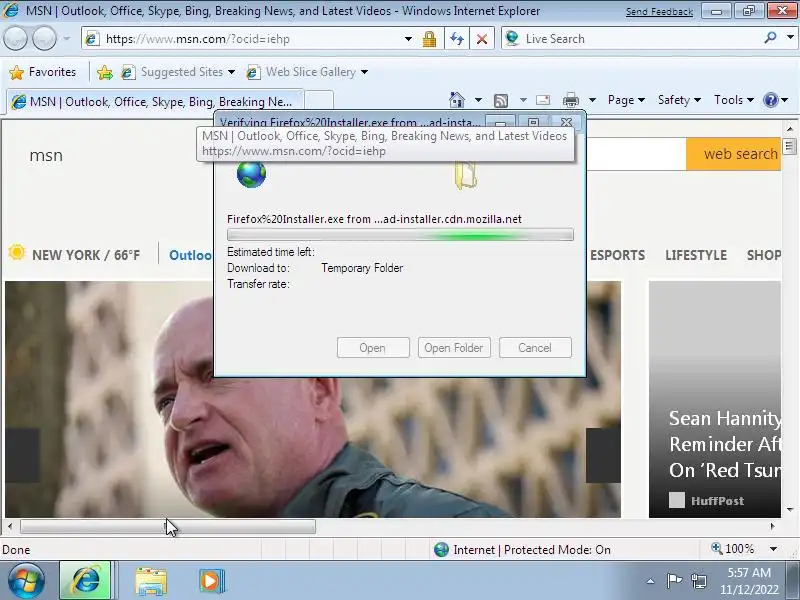The height and width of the screenshot is (600, 800).
Task: Click the Read Mail icon
Action: coord(543,100)
